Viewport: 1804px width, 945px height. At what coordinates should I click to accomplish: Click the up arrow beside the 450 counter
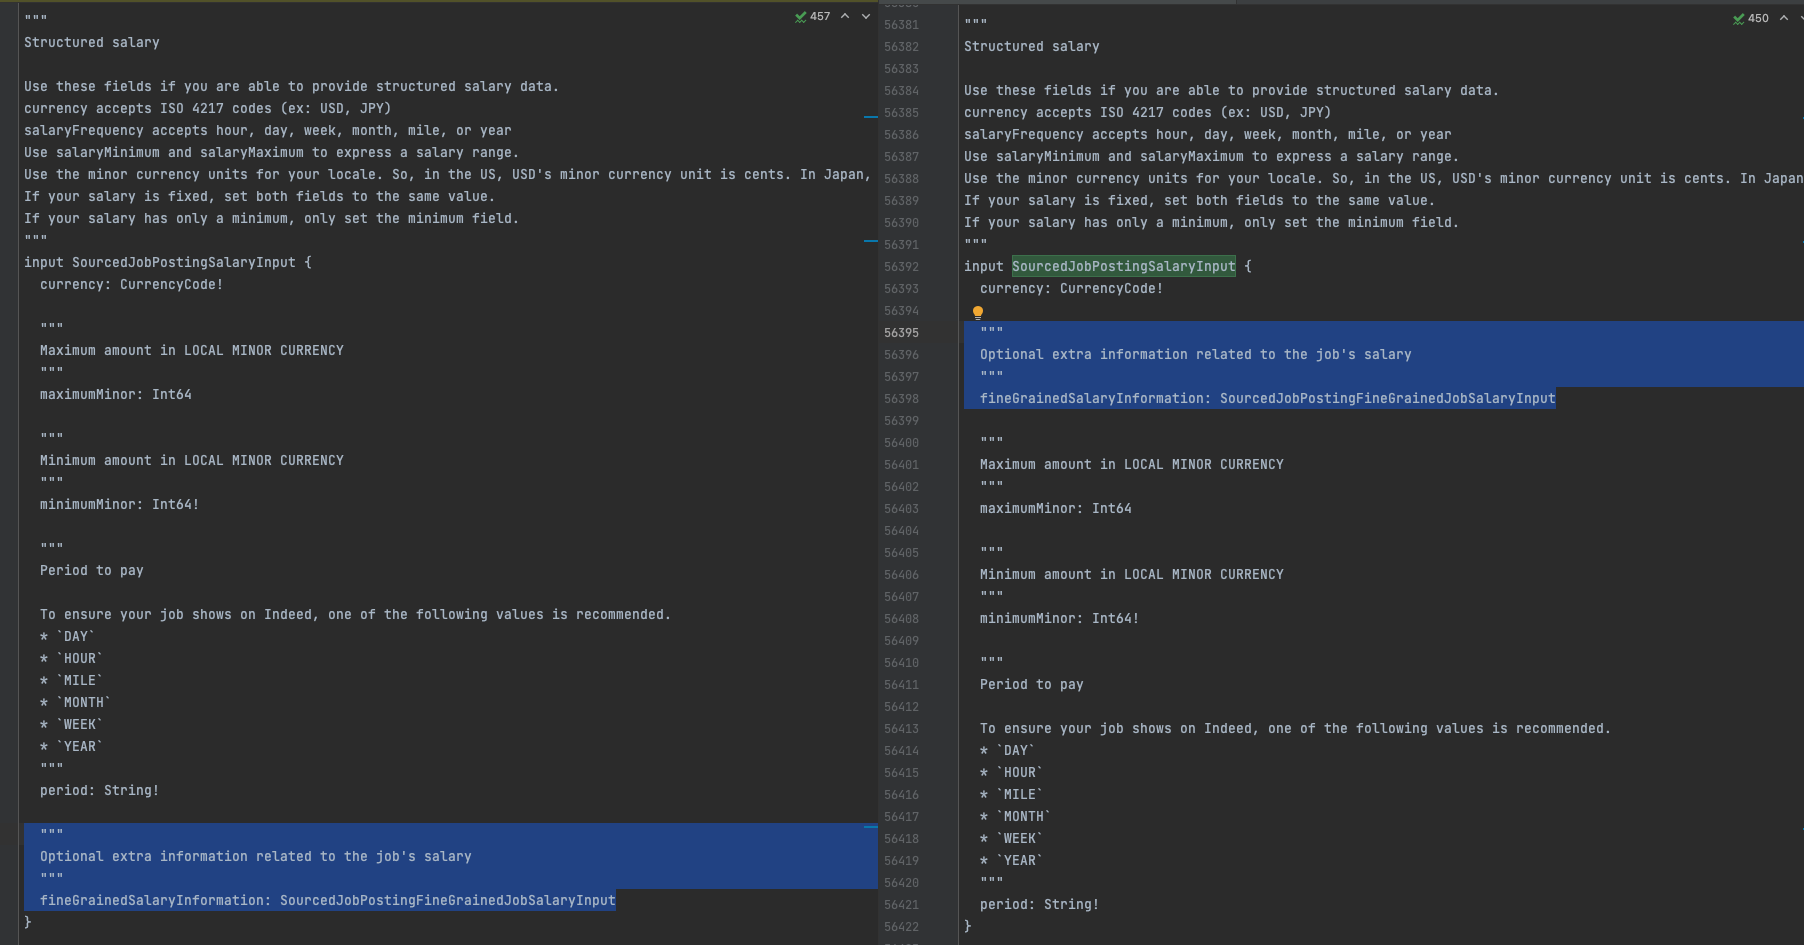[1783, 18]
